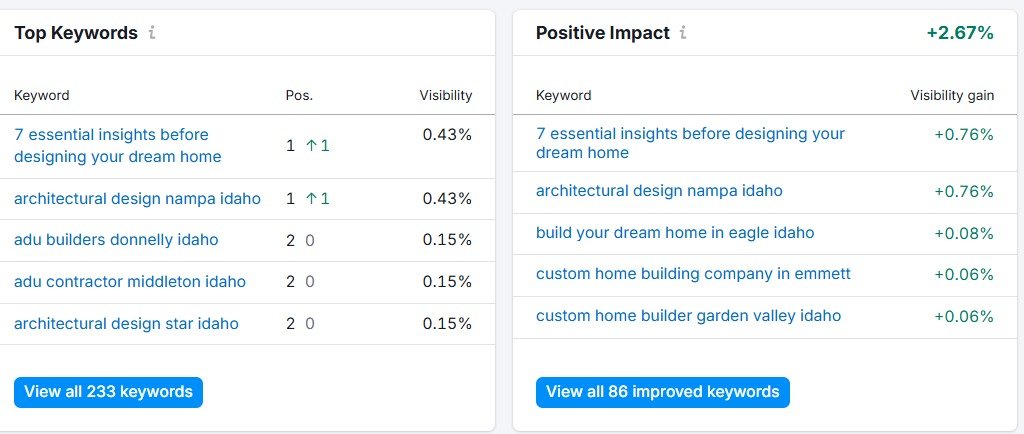The height and width of the screenshot is (434, 1024).
Task: Open View all 86 improved keywords button
Action: (x=663, y=392)
